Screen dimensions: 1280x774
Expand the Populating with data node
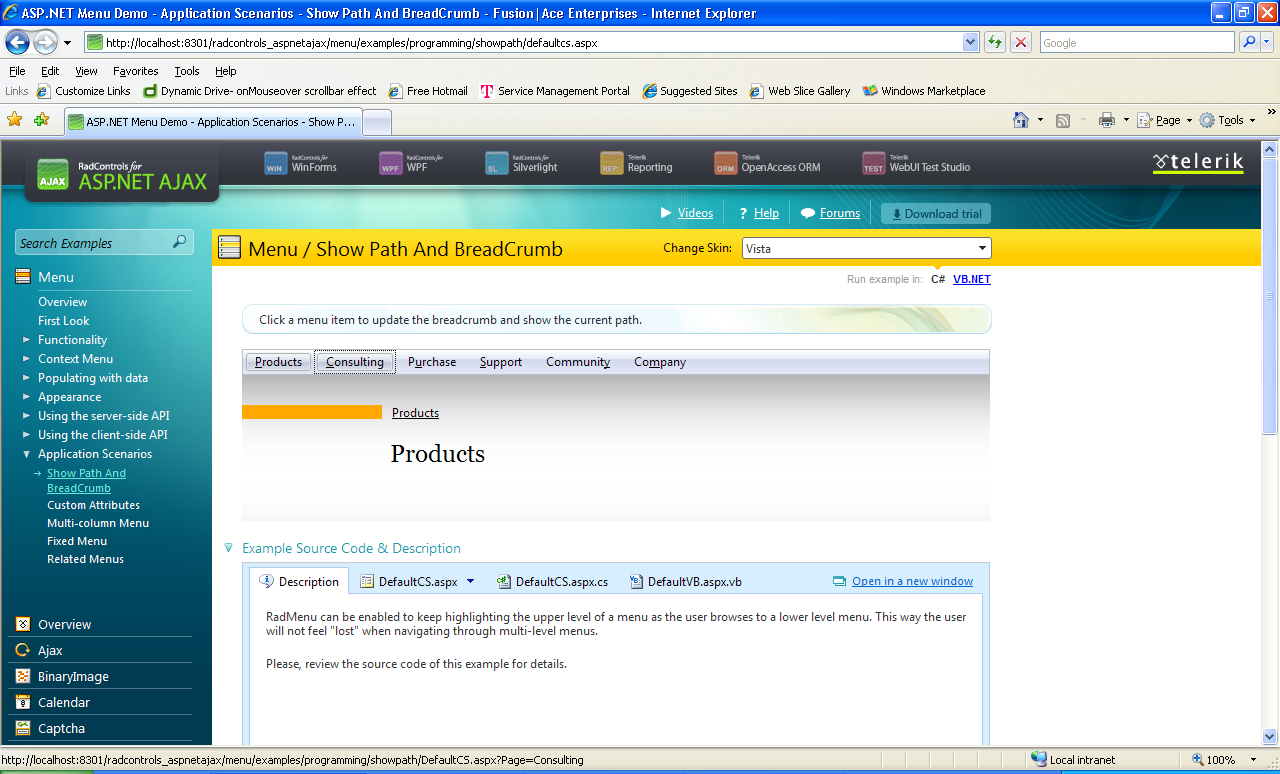tap(27, 378)
